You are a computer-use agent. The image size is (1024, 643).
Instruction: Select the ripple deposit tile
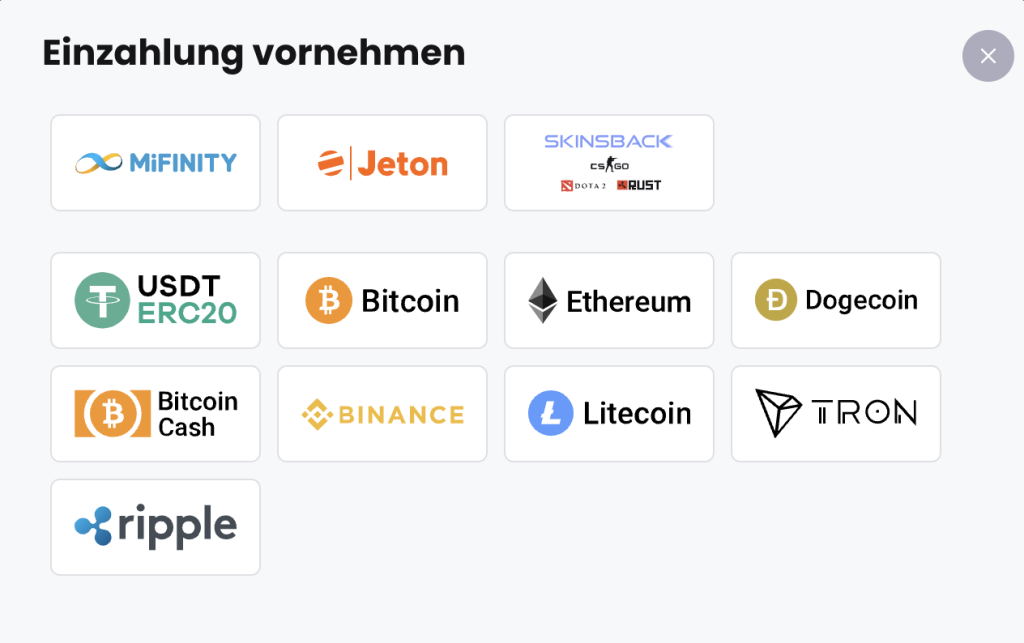(155, 527)
